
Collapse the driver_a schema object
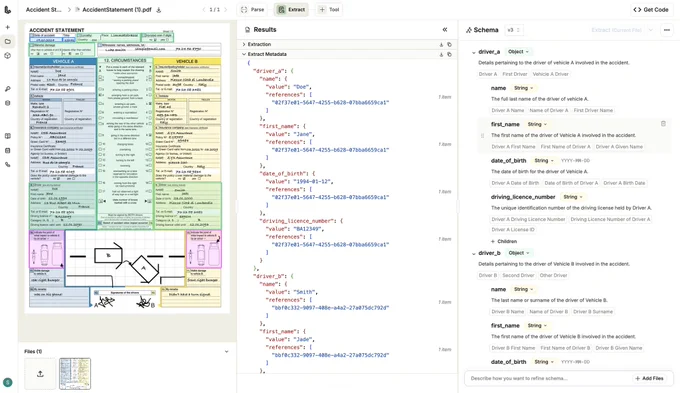[474, 52]
